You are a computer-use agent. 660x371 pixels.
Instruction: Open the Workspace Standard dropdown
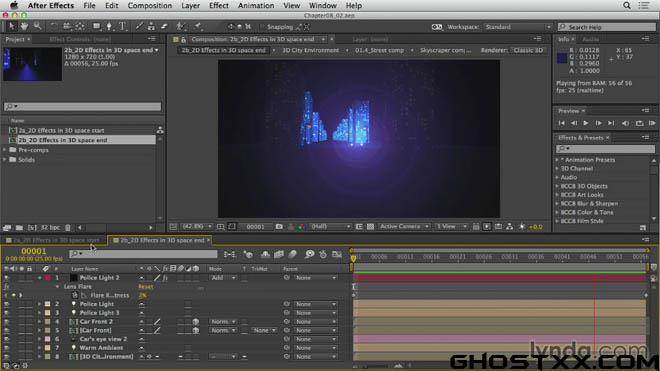(518, 27)
